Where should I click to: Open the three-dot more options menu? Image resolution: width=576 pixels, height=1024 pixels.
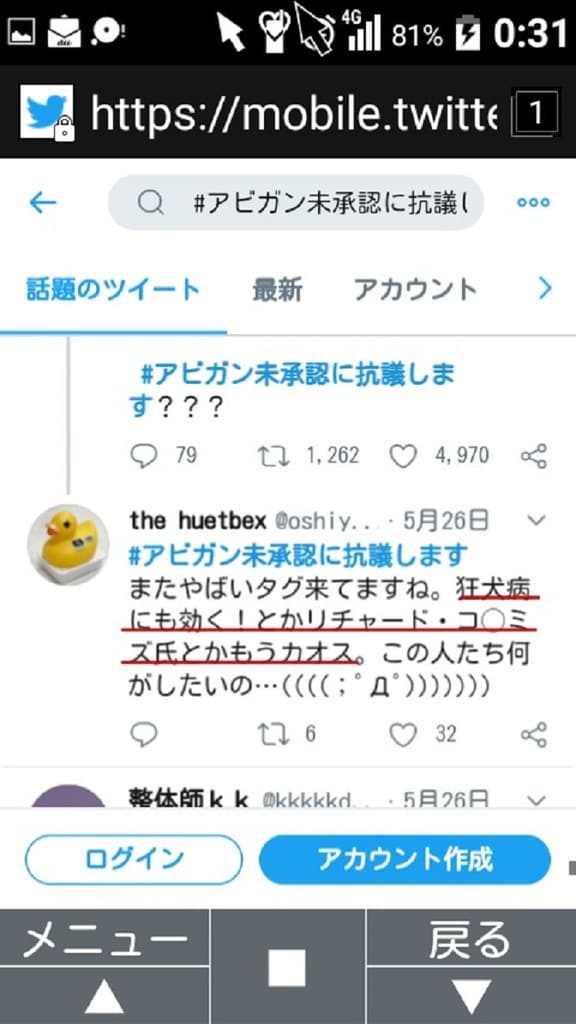click(533, 202)
